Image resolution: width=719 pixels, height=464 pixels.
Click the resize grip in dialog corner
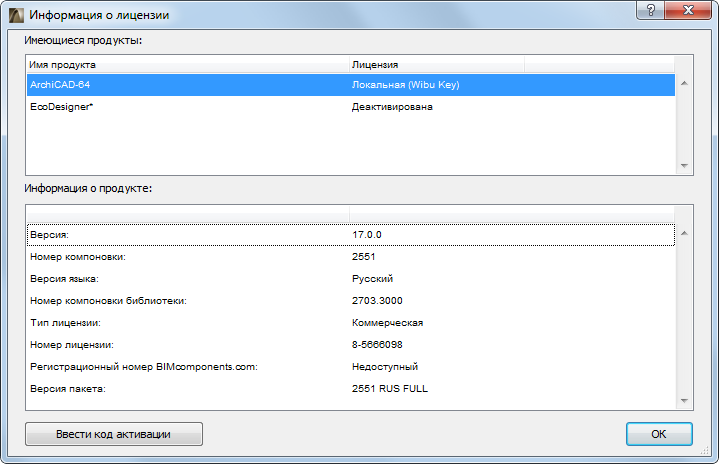click(x=705, y=451)
